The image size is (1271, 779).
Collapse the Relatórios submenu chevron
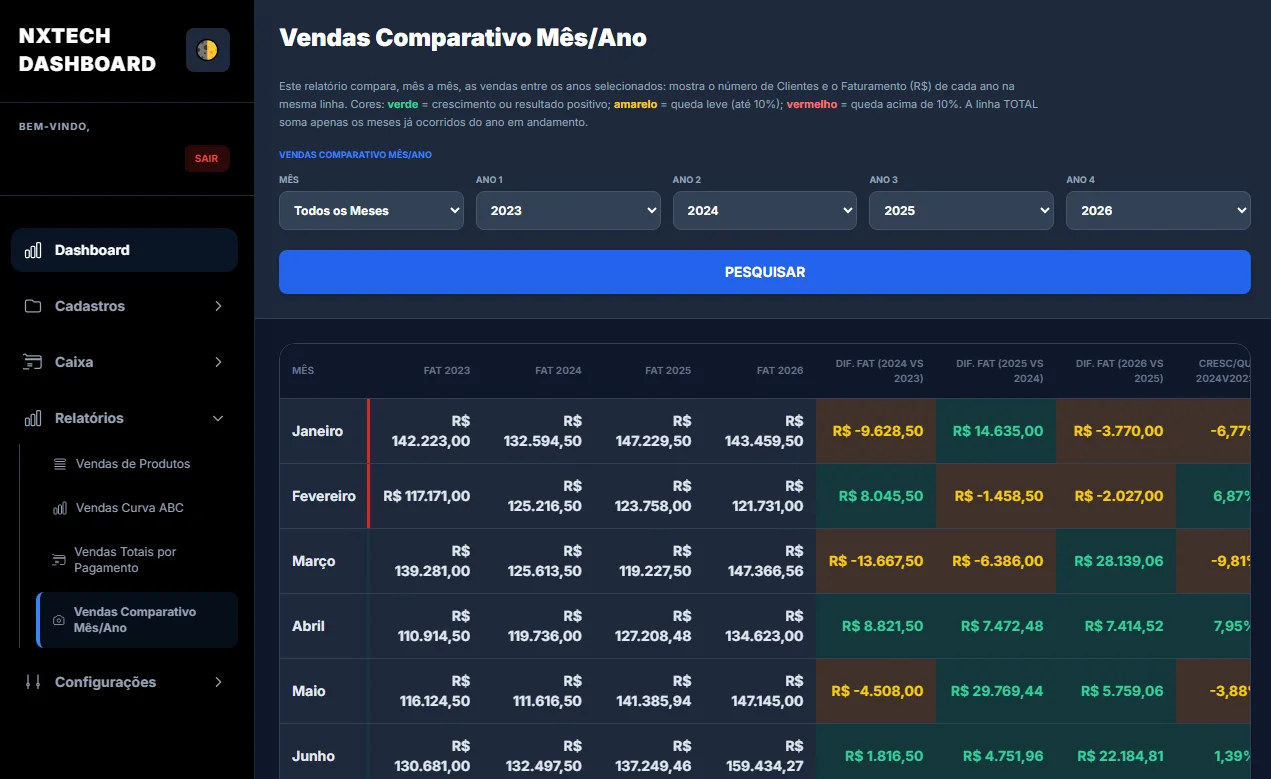[x=218, y=418]
